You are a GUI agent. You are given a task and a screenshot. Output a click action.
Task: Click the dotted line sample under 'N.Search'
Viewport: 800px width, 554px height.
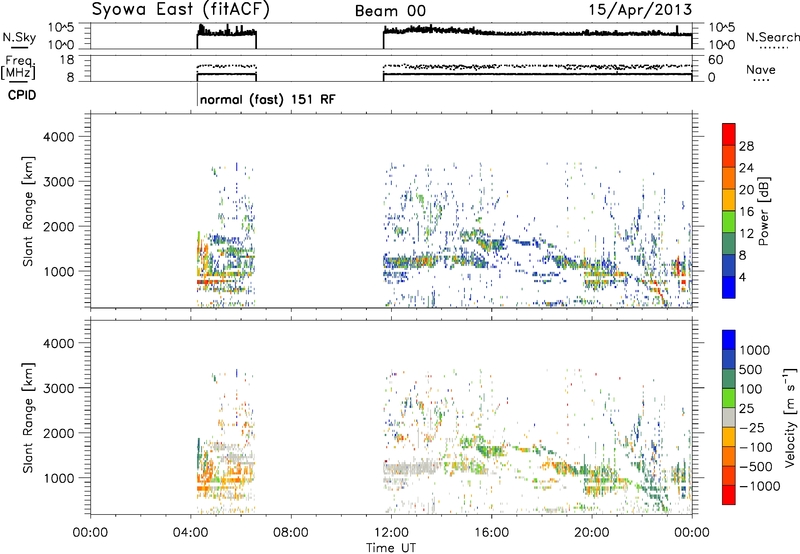774,48
